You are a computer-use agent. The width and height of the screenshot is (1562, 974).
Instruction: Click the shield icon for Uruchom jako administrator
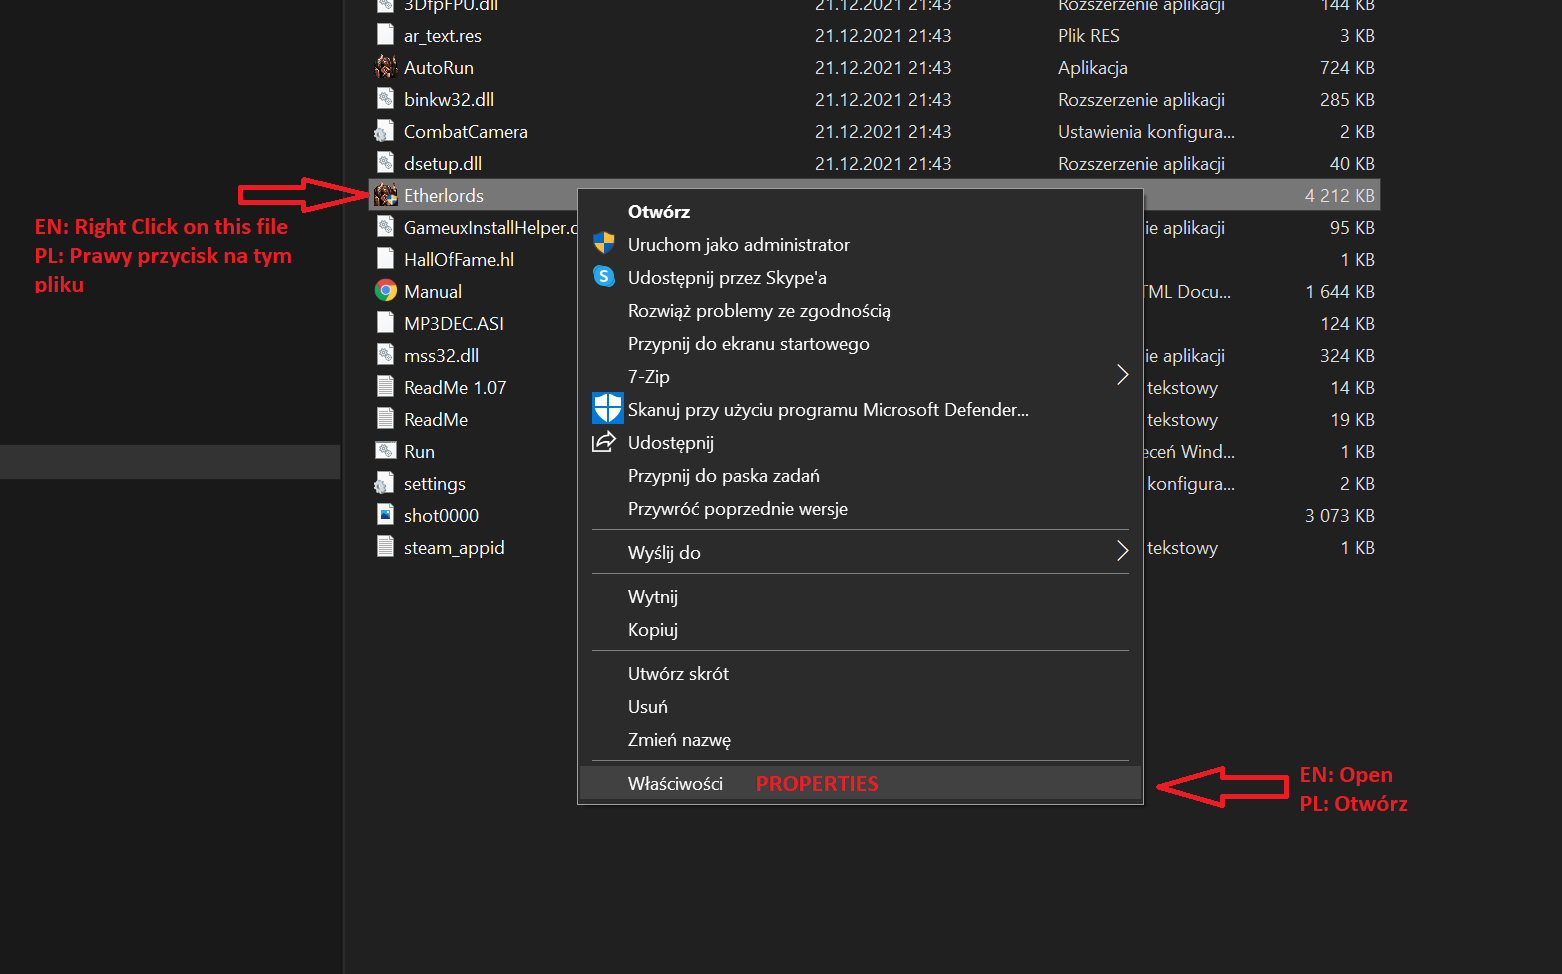[x=604, y=243]
